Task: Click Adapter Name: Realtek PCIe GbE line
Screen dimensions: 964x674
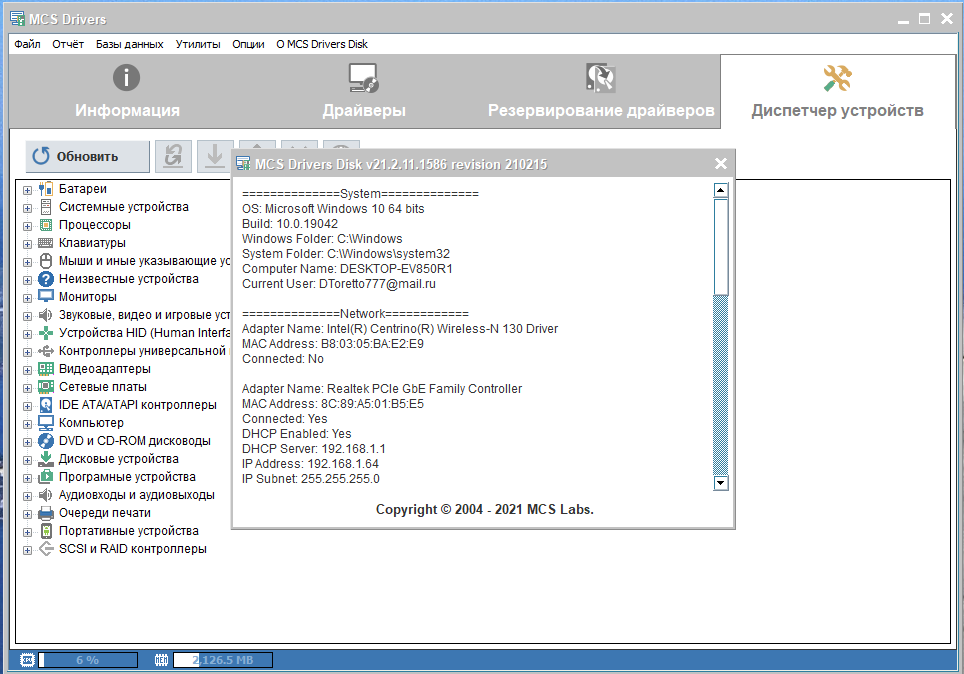Action: 382,389
